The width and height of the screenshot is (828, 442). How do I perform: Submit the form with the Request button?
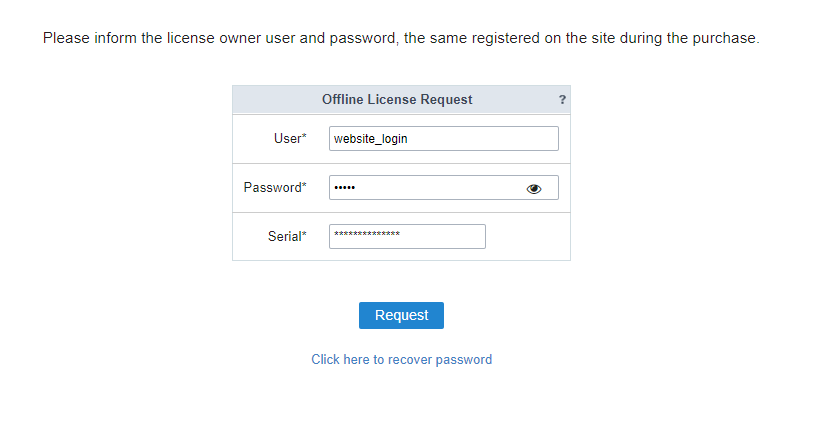[x=401, y=315]
